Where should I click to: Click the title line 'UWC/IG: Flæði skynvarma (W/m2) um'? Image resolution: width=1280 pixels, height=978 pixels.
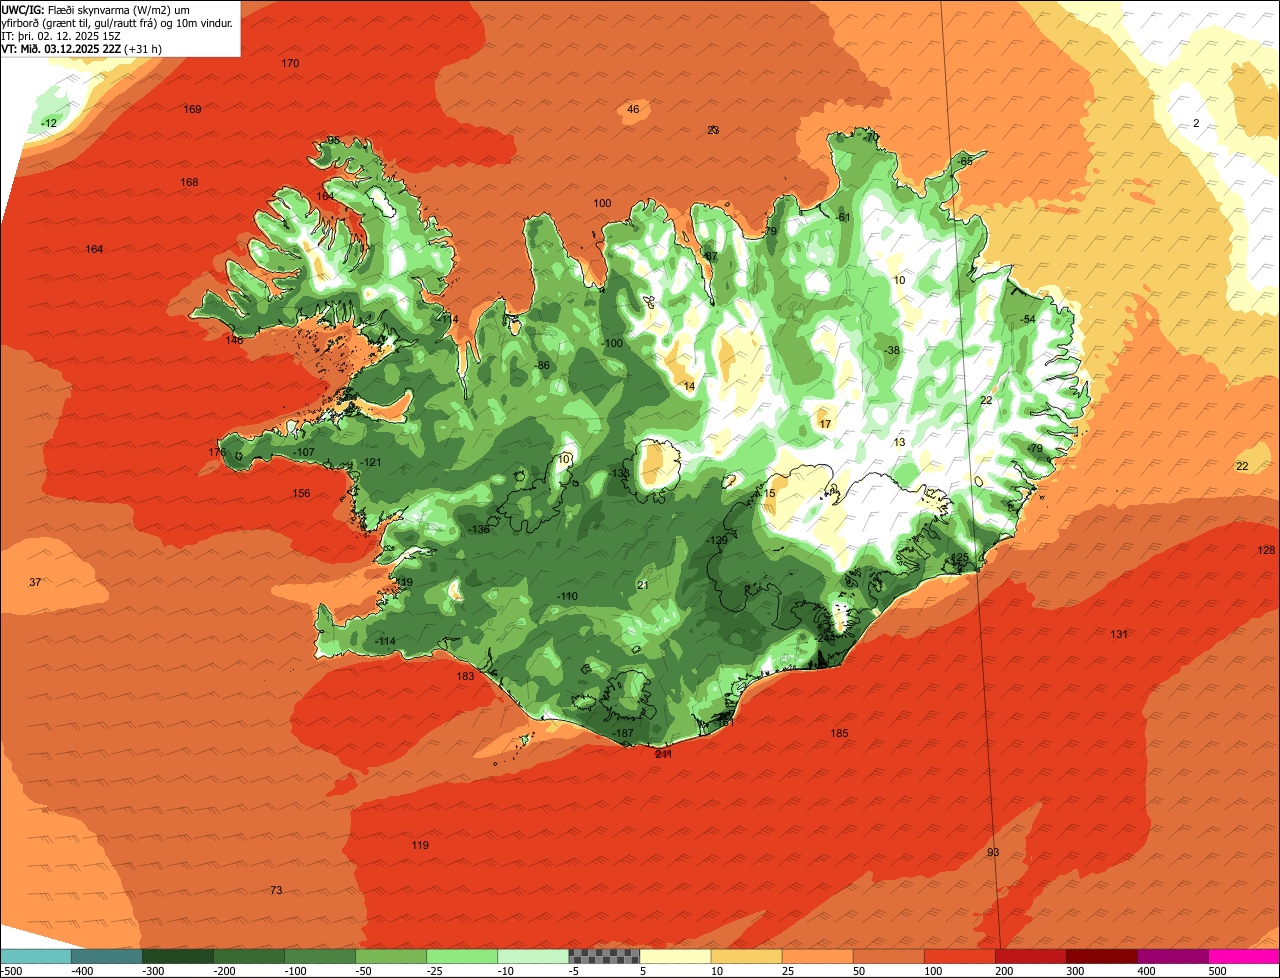96,9
